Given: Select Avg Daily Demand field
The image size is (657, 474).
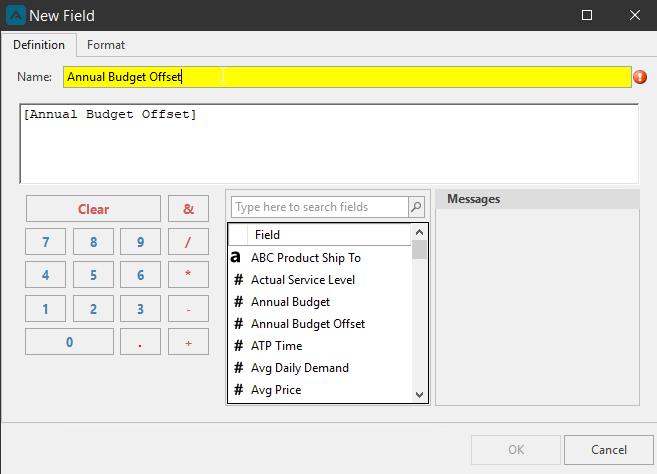Looking at the screenshot, I should [300, 368].
